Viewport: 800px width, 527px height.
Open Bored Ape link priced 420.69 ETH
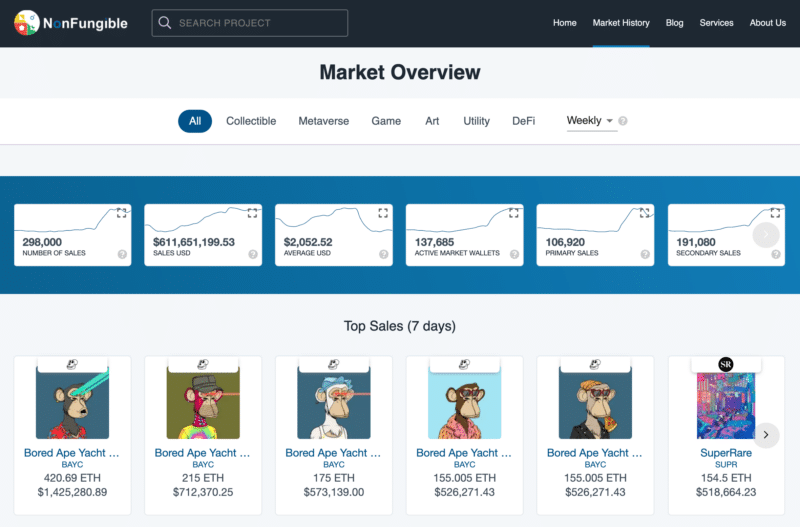(72, 453)
